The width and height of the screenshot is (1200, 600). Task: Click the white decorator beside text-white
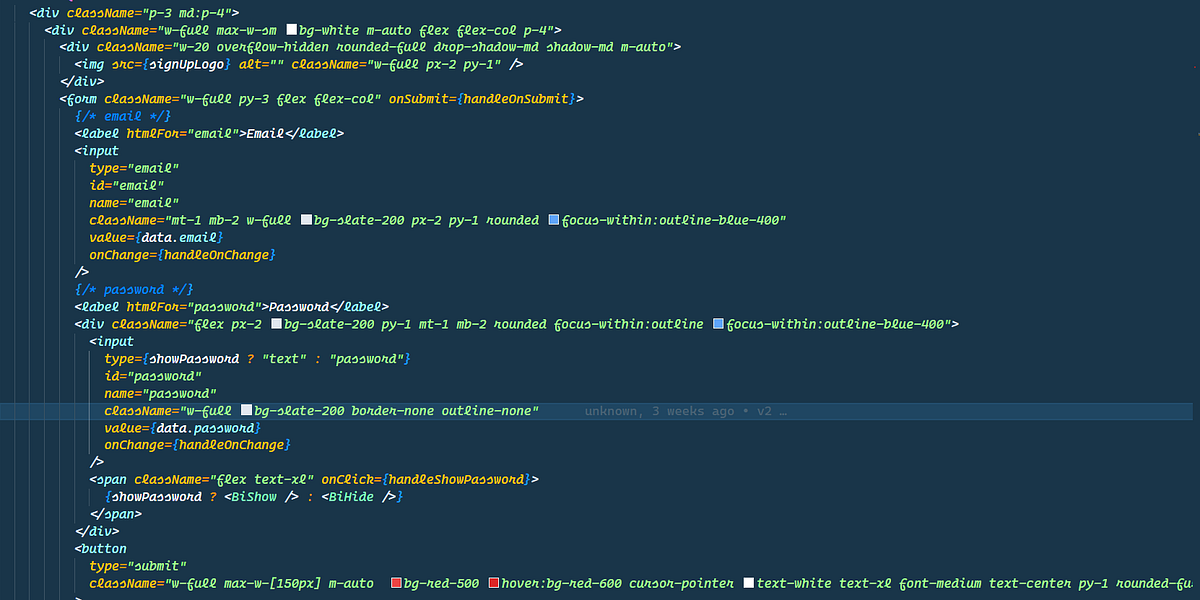(748, 583)
